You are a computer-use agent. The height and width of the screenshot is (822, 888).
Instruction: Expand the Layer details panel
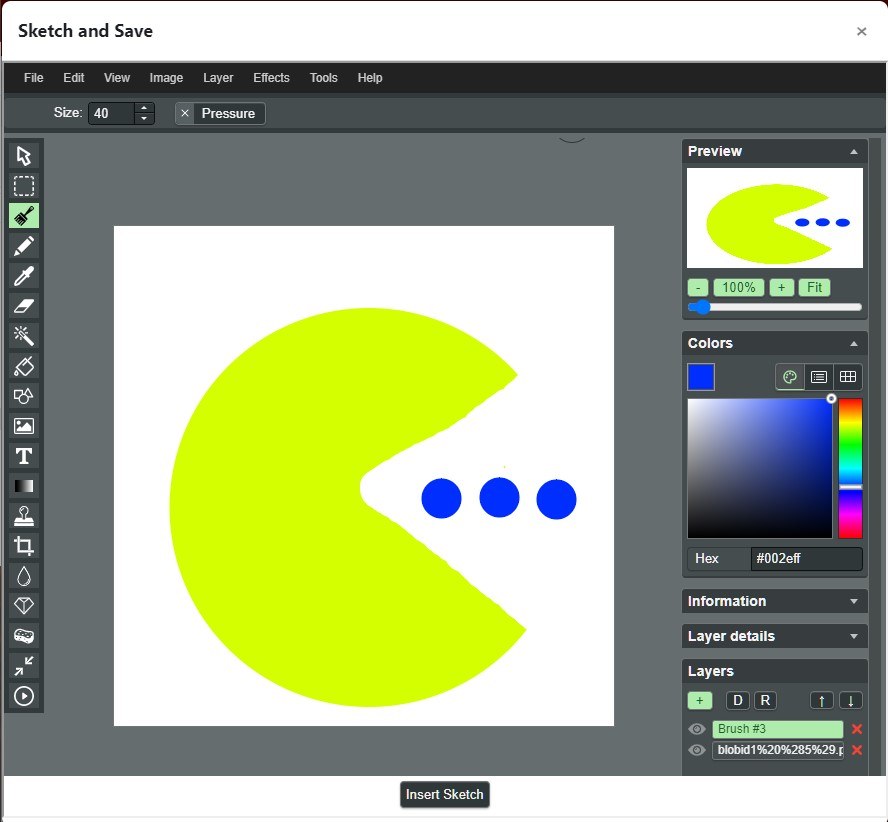853,636
